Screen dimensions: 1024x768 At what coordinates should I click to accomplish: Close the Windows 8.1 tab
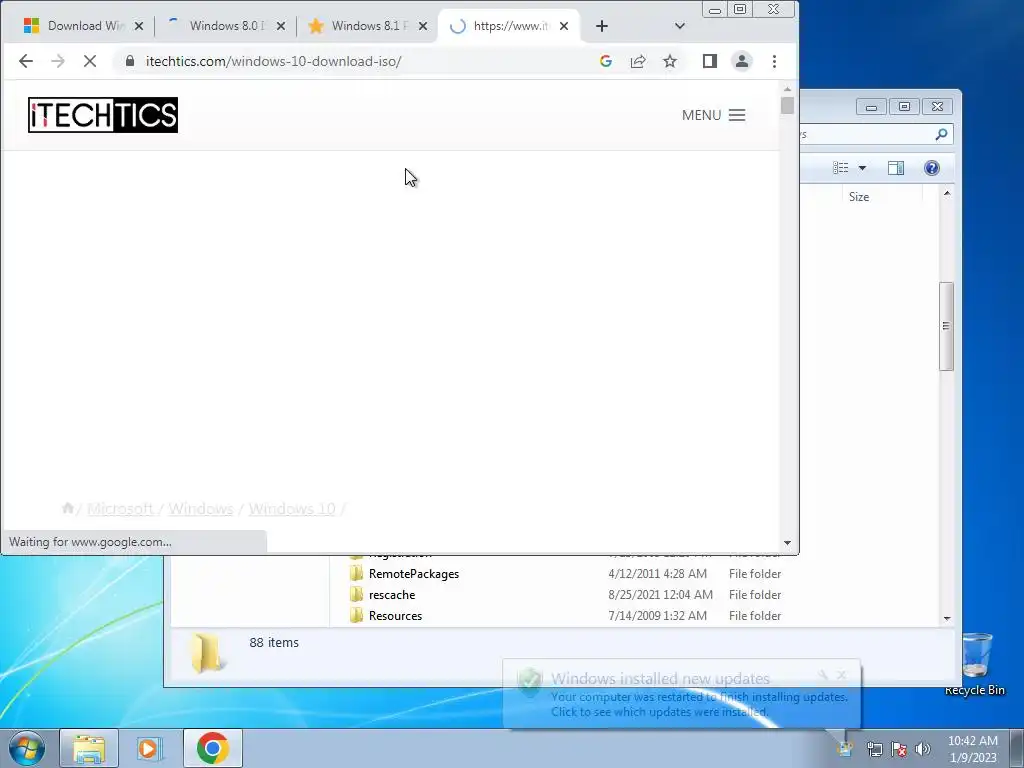423,26
